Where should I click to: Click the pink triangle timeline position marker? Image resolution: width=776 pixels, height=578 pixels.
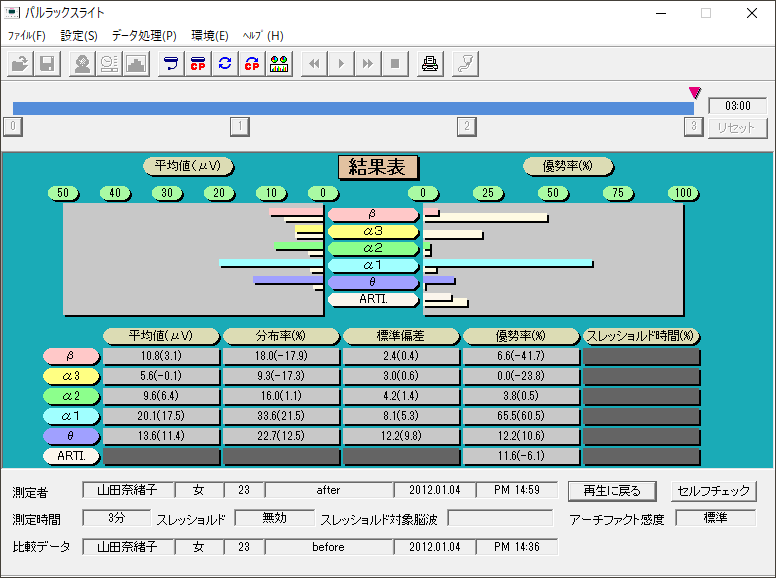(x=695, y=93)
